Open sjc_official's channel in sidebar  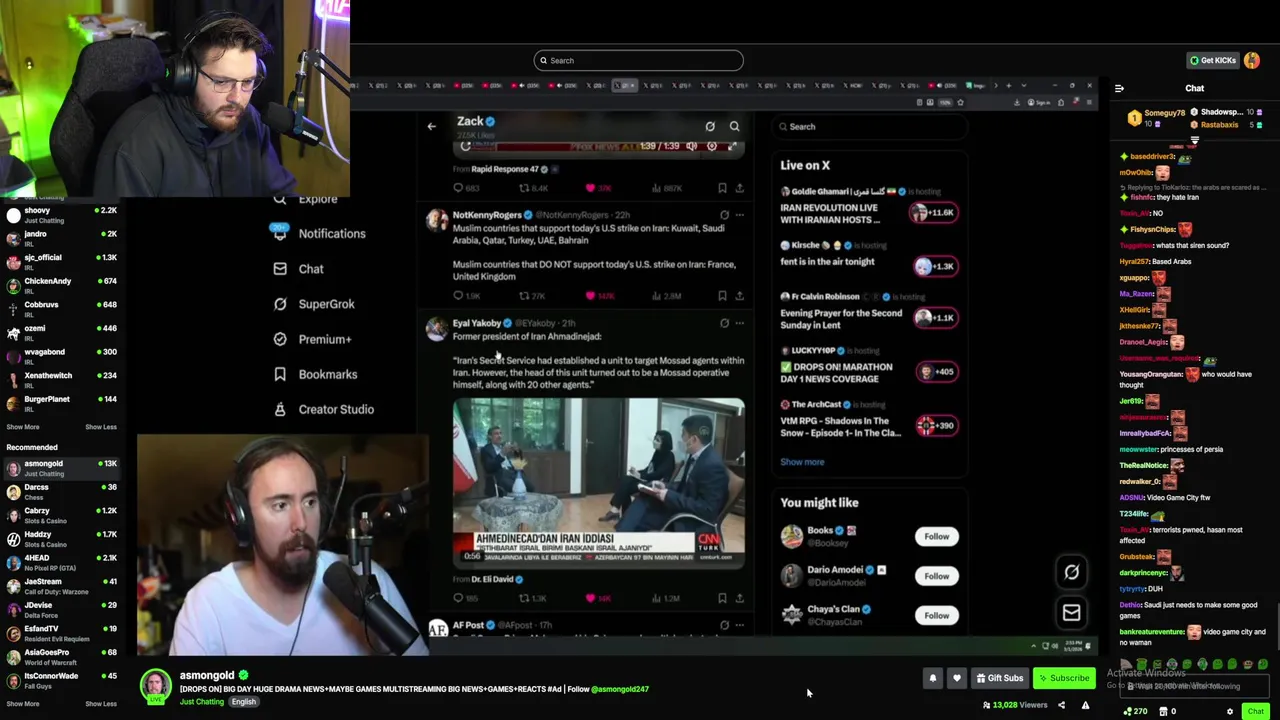tap(60, 261)
